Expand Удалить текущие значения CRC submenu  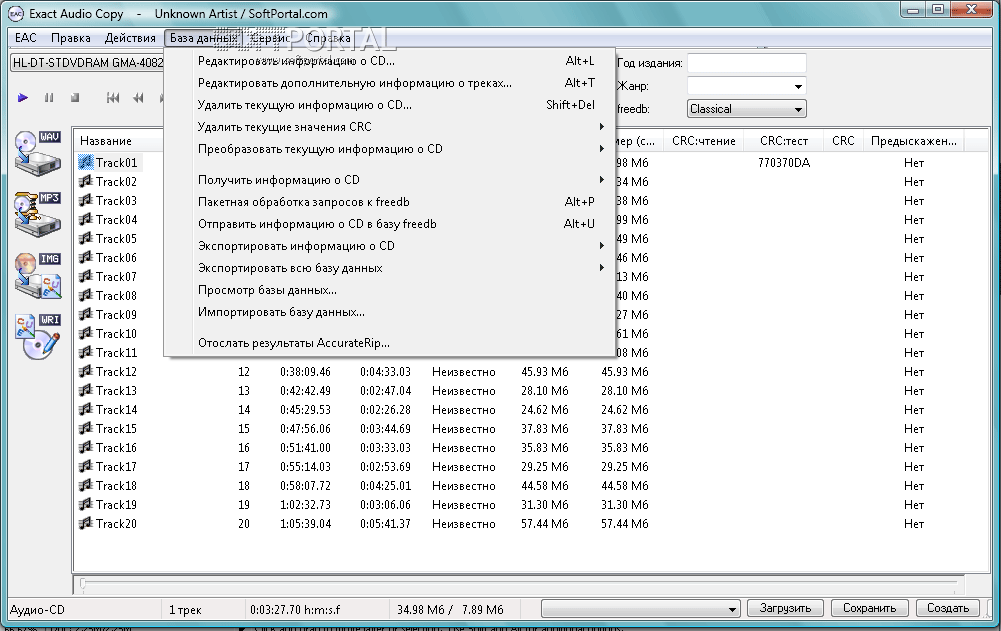[x=389, y=127]
